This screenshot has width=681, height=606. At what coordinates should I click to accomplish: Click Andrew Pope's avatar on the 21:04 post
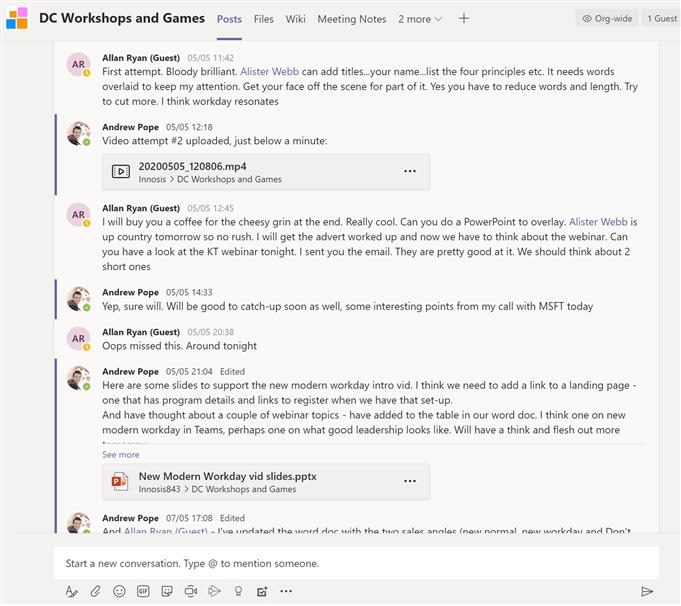pos(78,378)
